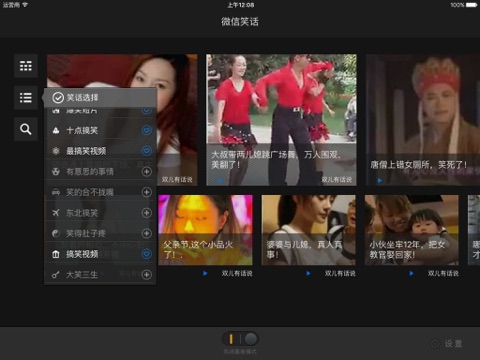The height and width of the screenshot is (360, 480).
Task: Select the 笑话选择 header item
Action: [100, 98]
